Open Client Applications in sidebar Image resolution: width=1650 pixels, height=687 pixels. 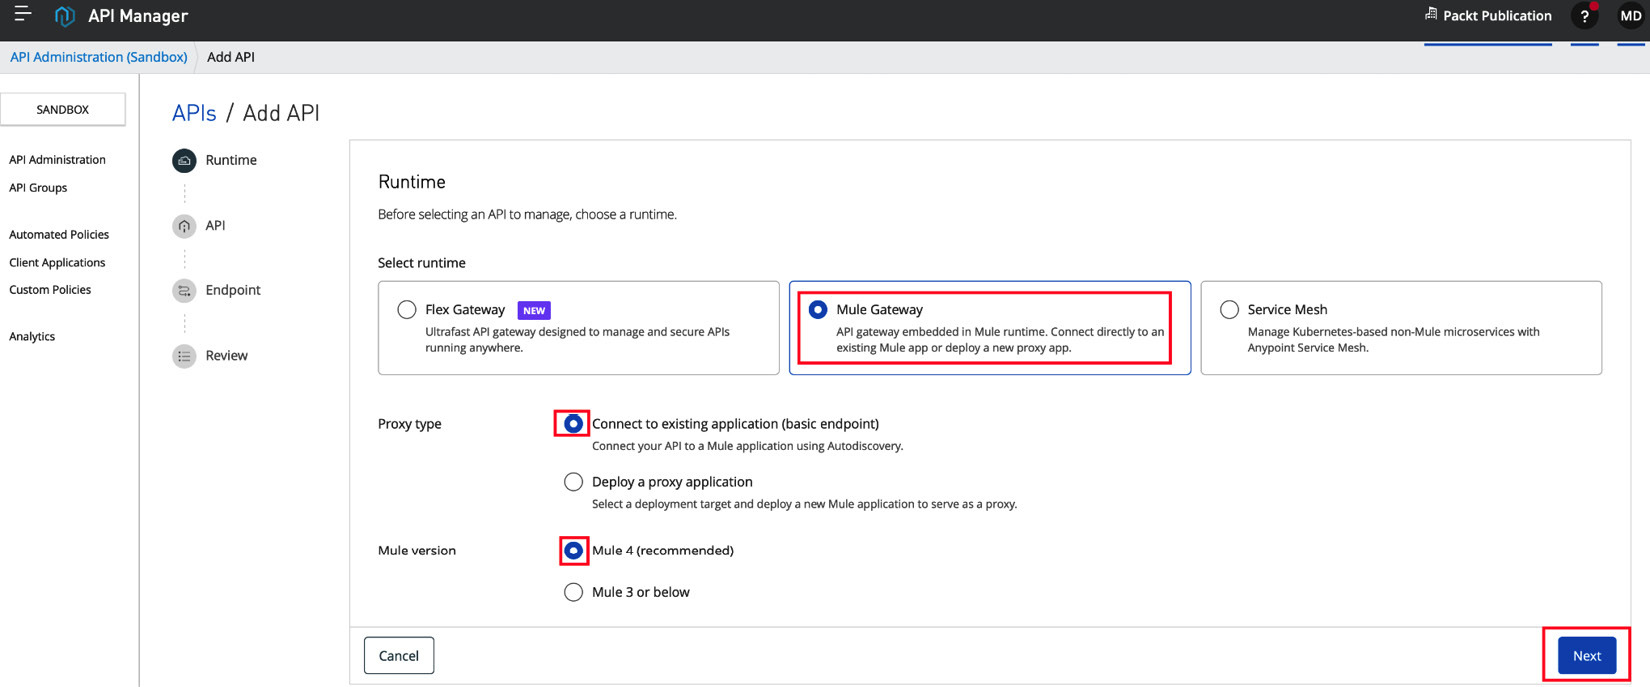57,263
